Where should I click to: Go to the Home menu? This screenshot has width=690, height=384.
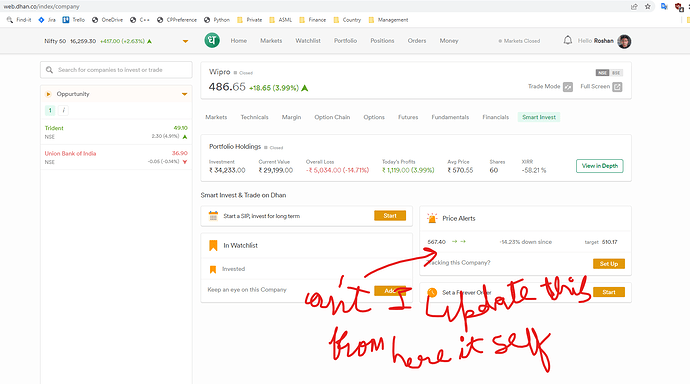(239, 41)
